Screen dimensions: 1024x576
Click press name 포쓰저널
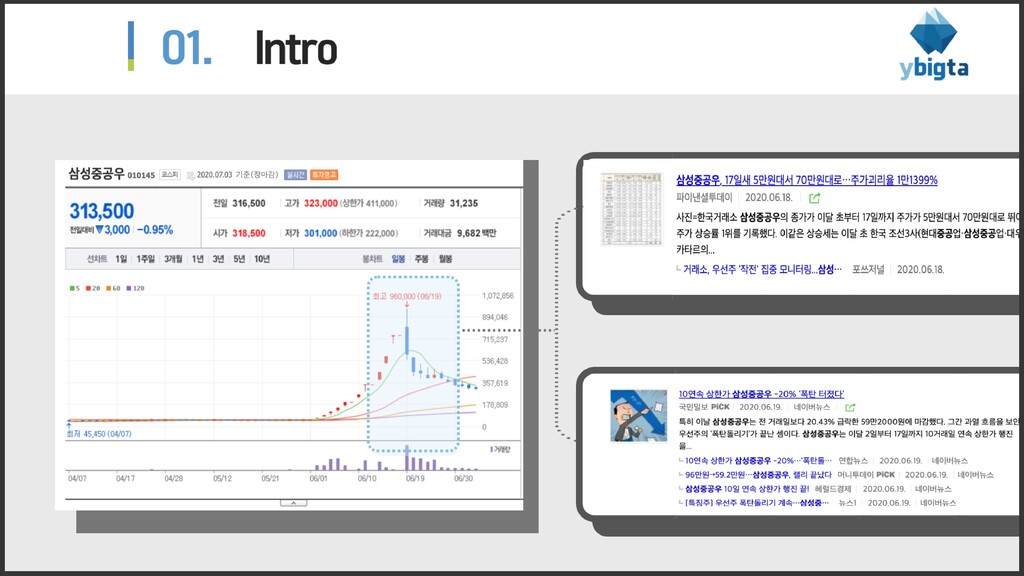868,269
